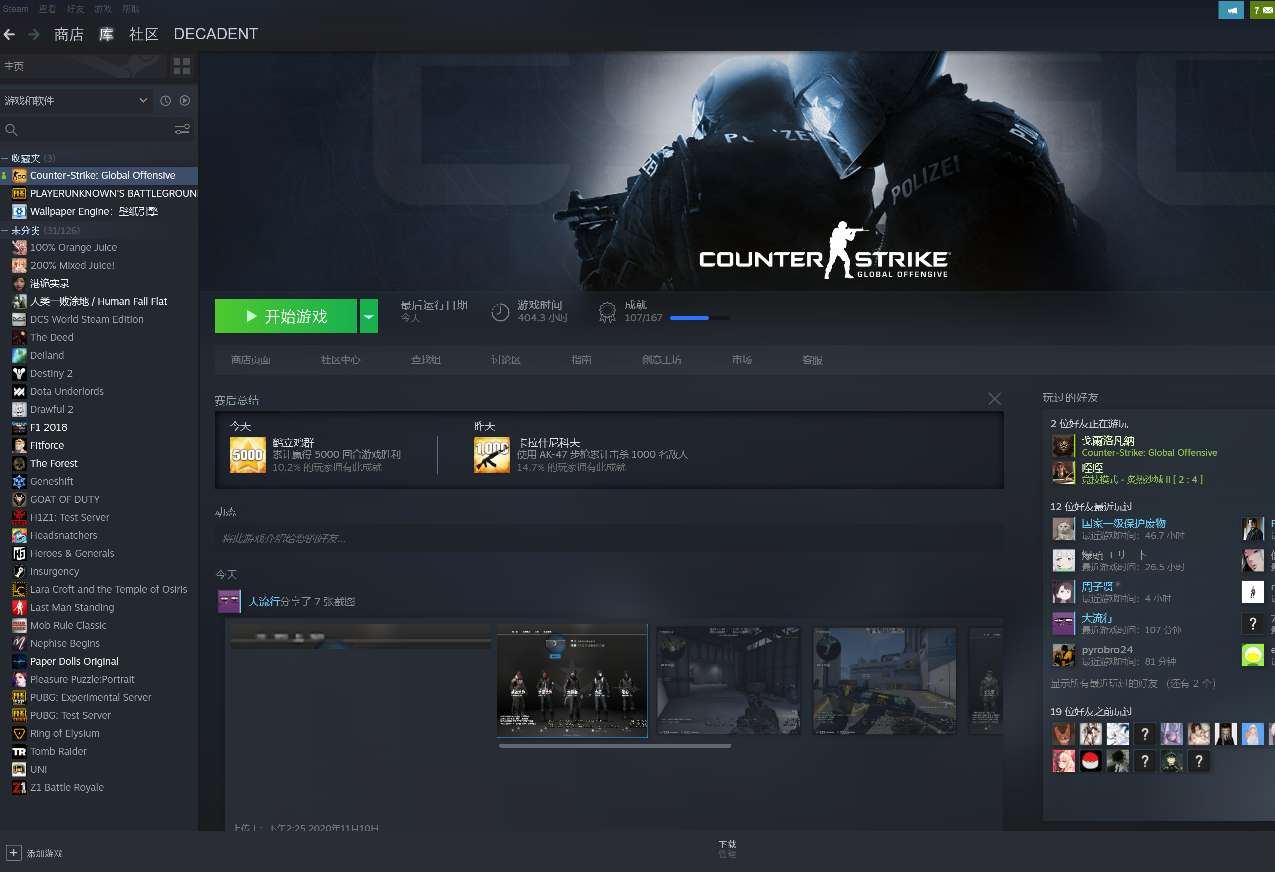Open the 5000 wins achievement icon
The image size is (1275, 872).
click(248, 455)
